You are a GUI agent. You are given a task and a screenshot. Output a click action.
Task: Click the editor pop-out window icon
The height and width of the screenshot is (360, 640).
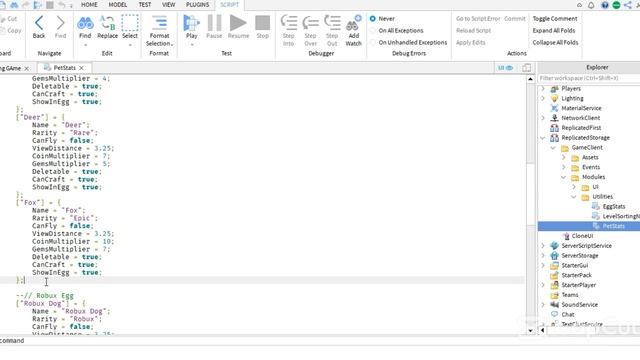coord(527,68)
